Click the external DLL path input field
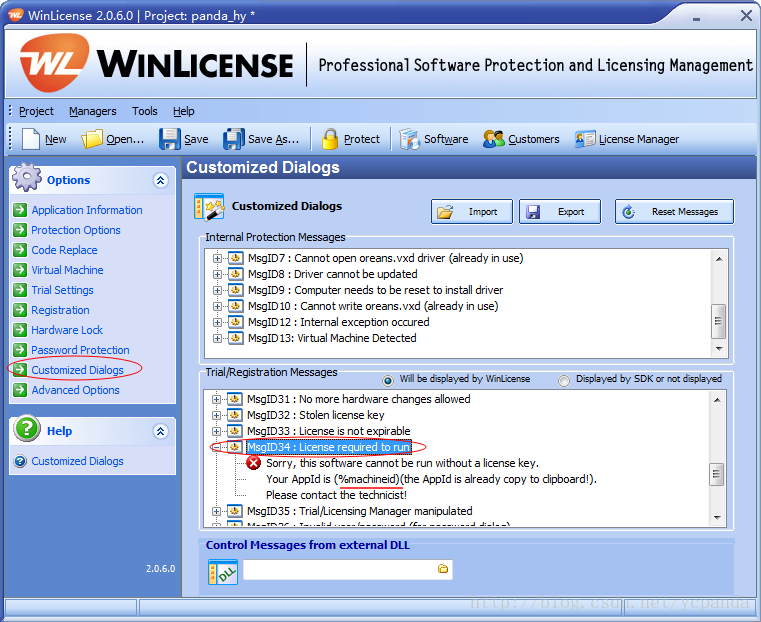The height and width of the screenshot is (622, 761). point(348,569)
